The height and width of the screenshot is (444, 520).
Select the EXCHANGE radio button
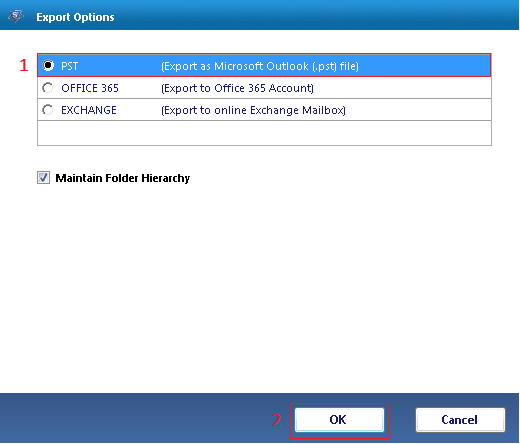coord(48,110)
